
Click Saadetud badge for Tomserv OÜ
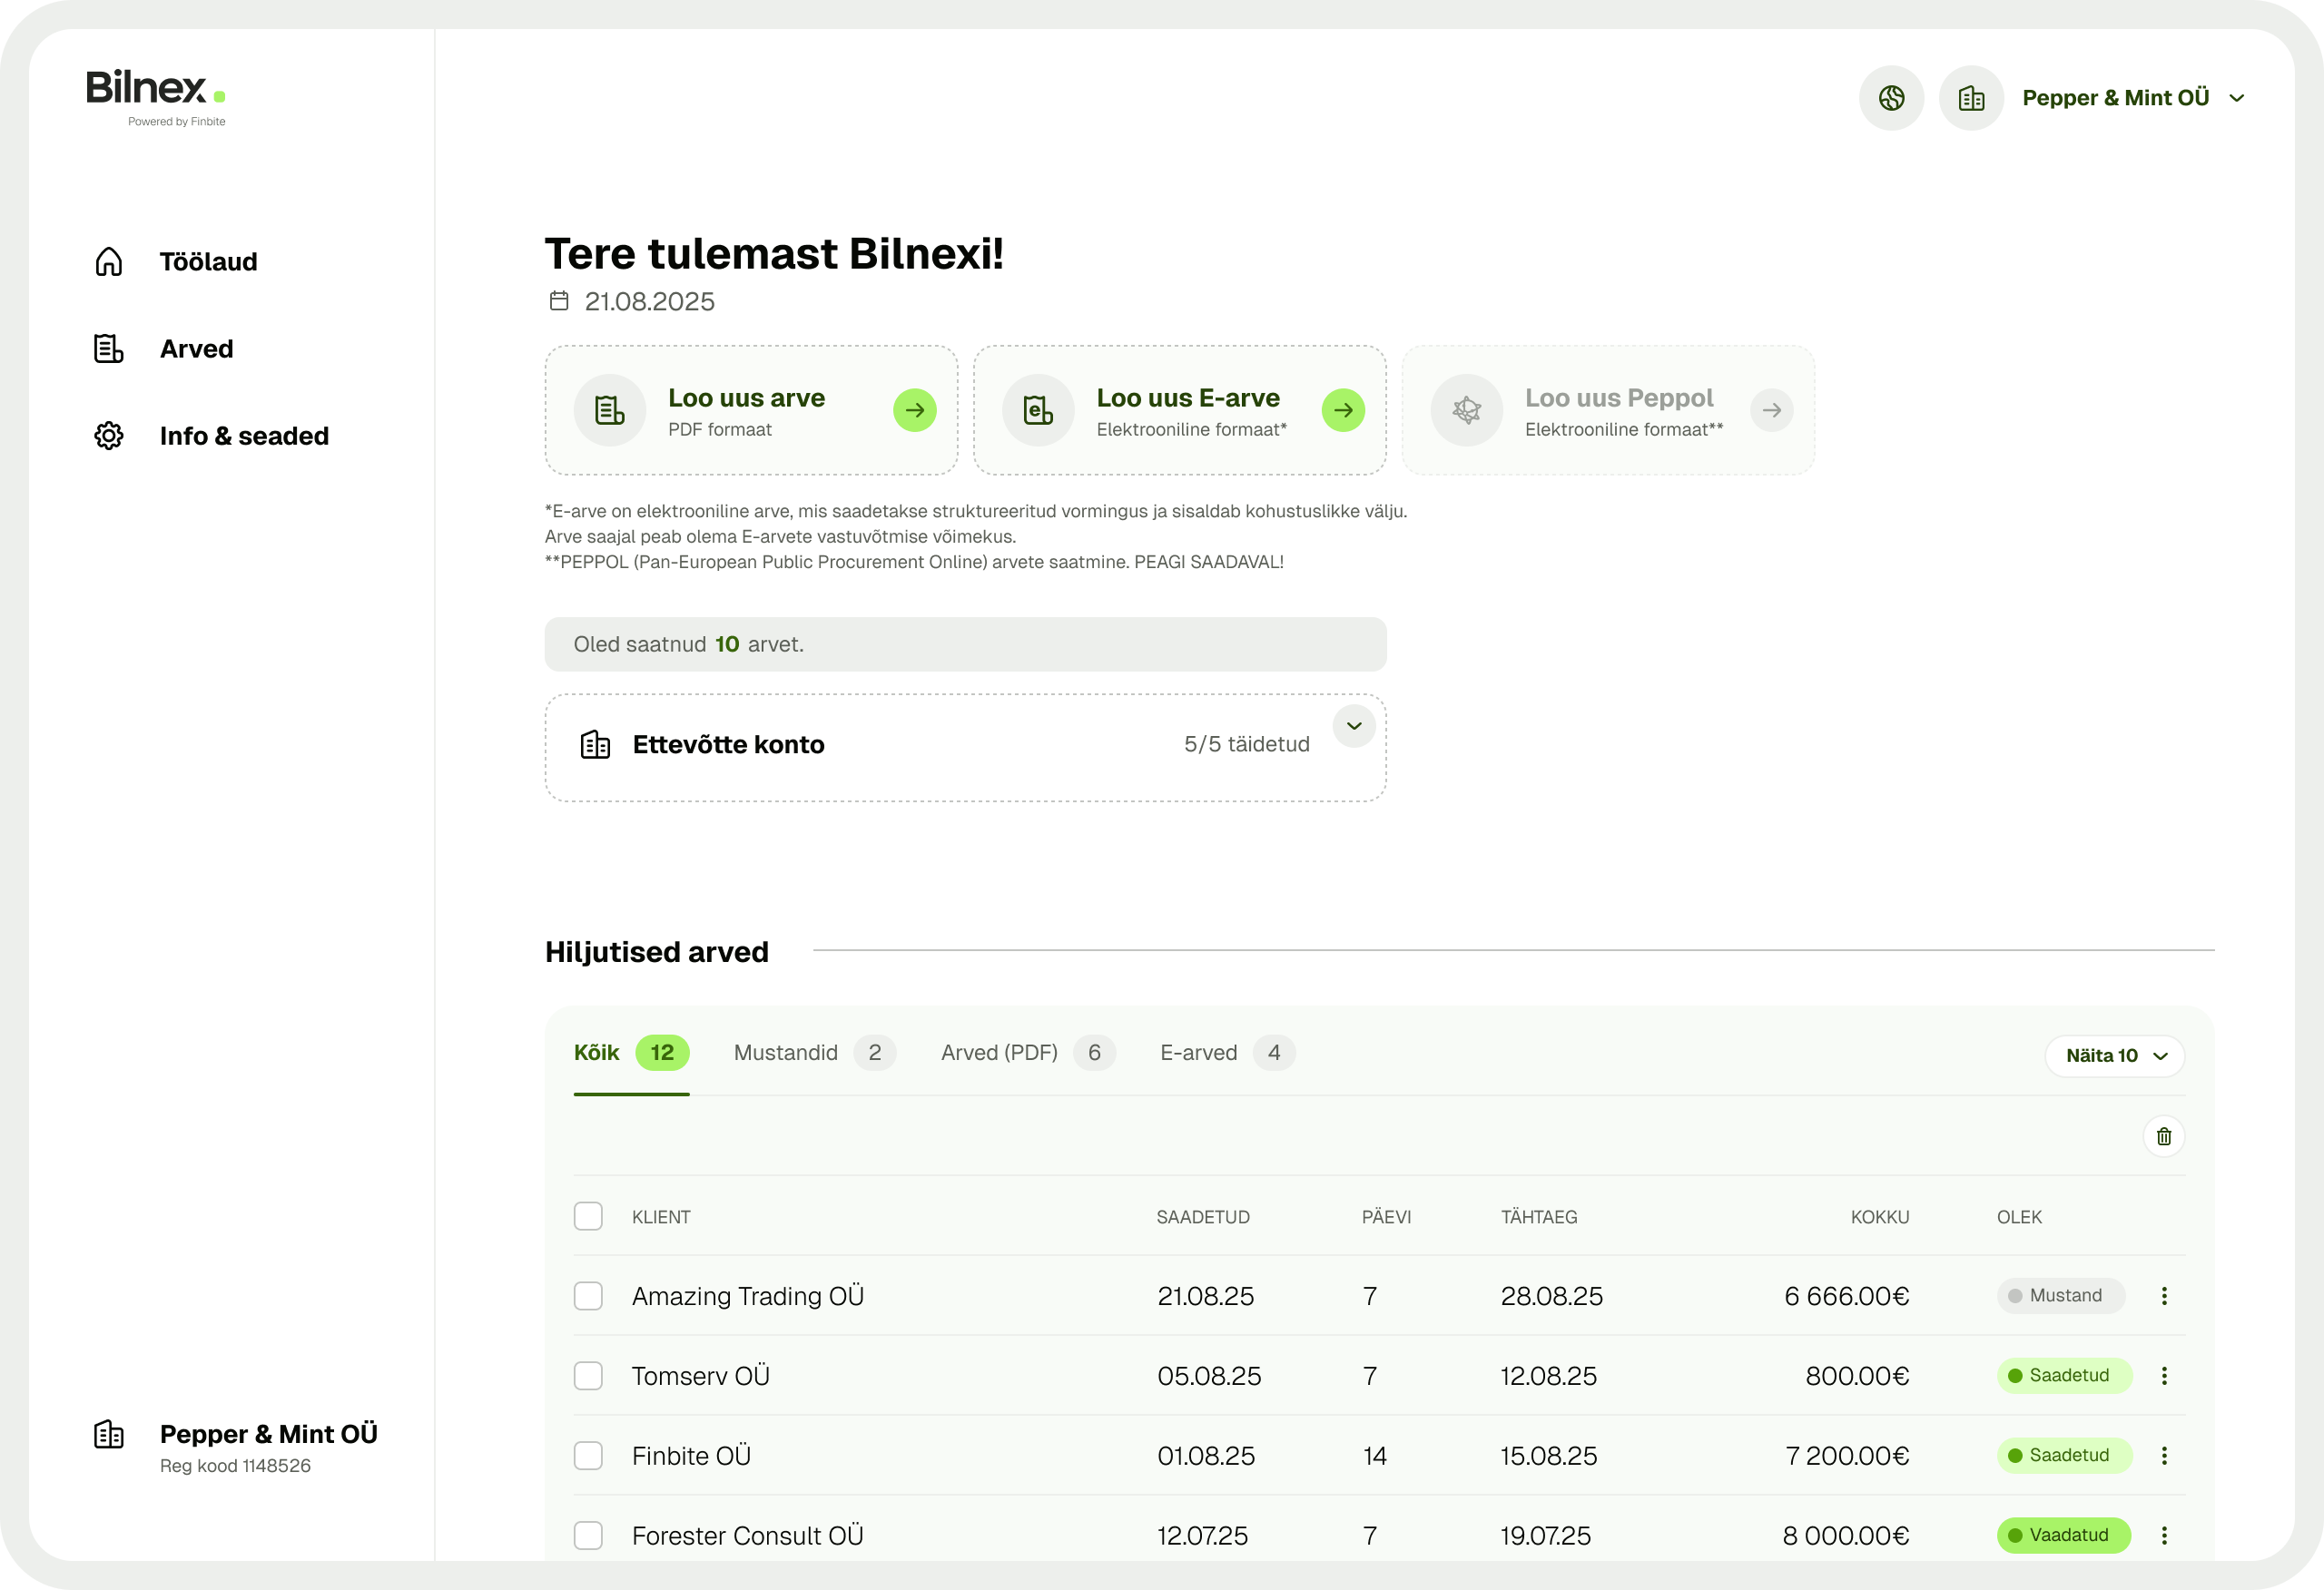click(2064, 1376)
